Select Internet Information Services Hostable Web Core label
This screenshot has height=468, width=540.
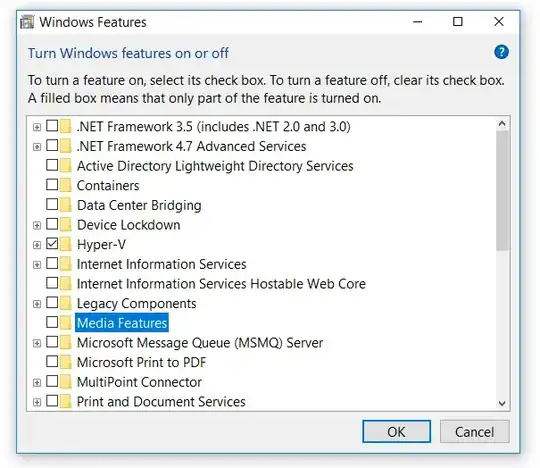pyautogui.click(x=221, y=284)
